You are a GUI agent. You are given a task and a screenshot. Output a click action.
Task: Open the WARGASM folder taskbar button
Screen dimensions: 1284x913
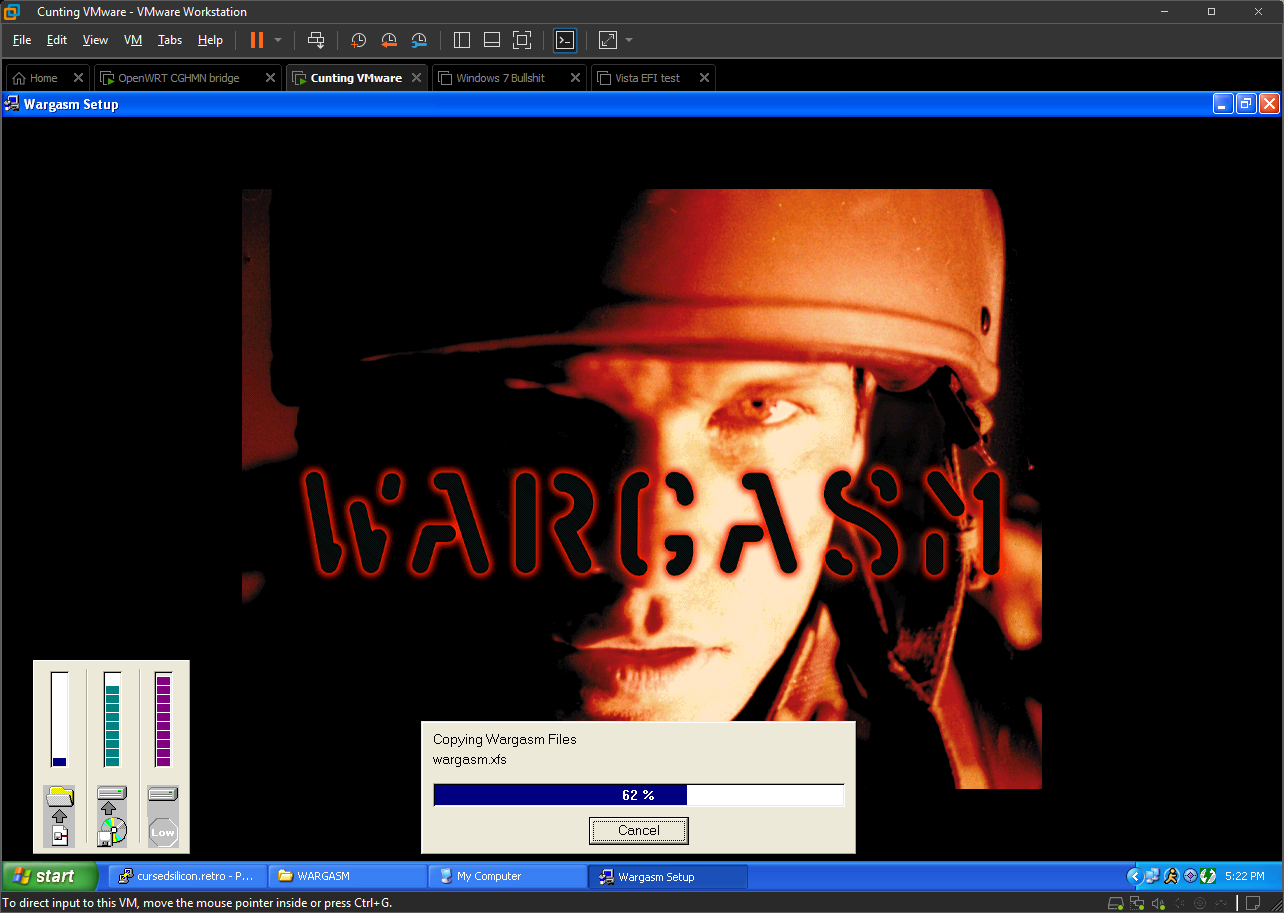pos(347,876)
